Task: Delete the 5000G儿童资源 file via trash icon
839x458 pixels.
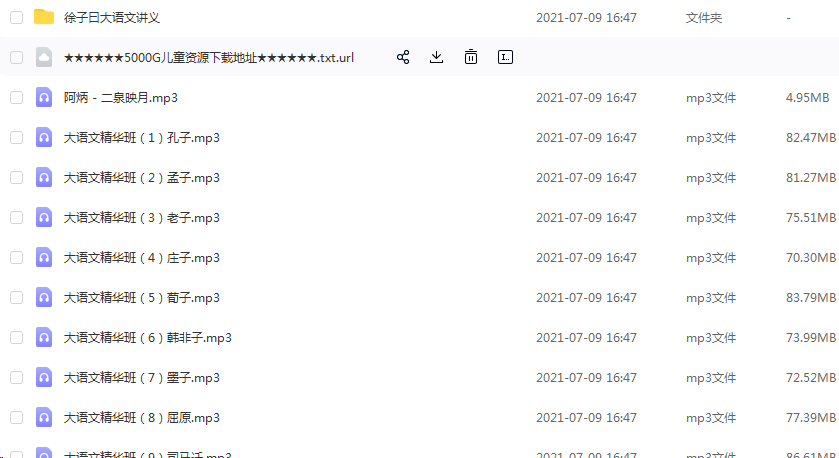Action: [471, 57]
